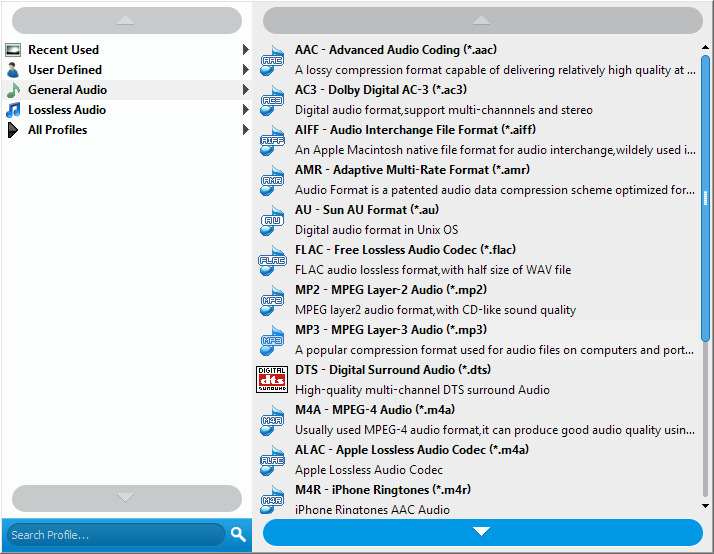
Task: Click 'iPhone Ringtones AAC Audio' description
Action: point(372,509)
